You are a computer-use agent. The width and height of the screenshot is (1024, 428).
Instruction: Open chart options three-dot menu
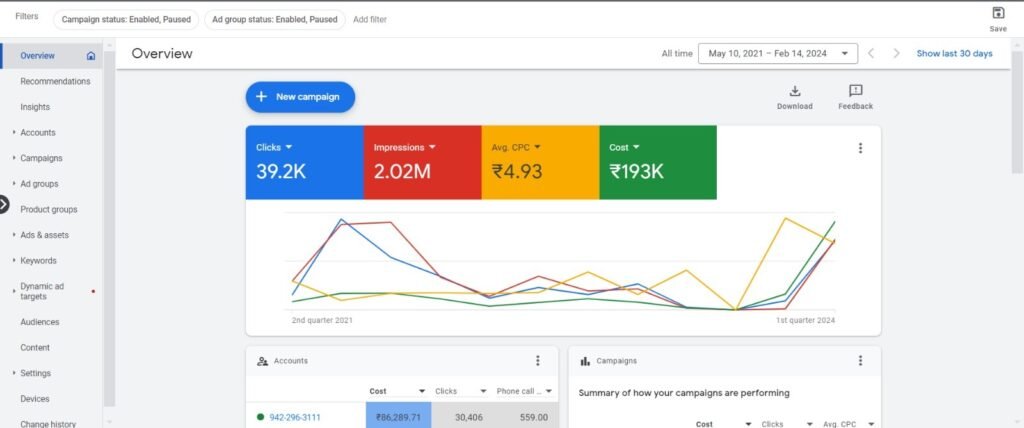click(x=860, y=148)
